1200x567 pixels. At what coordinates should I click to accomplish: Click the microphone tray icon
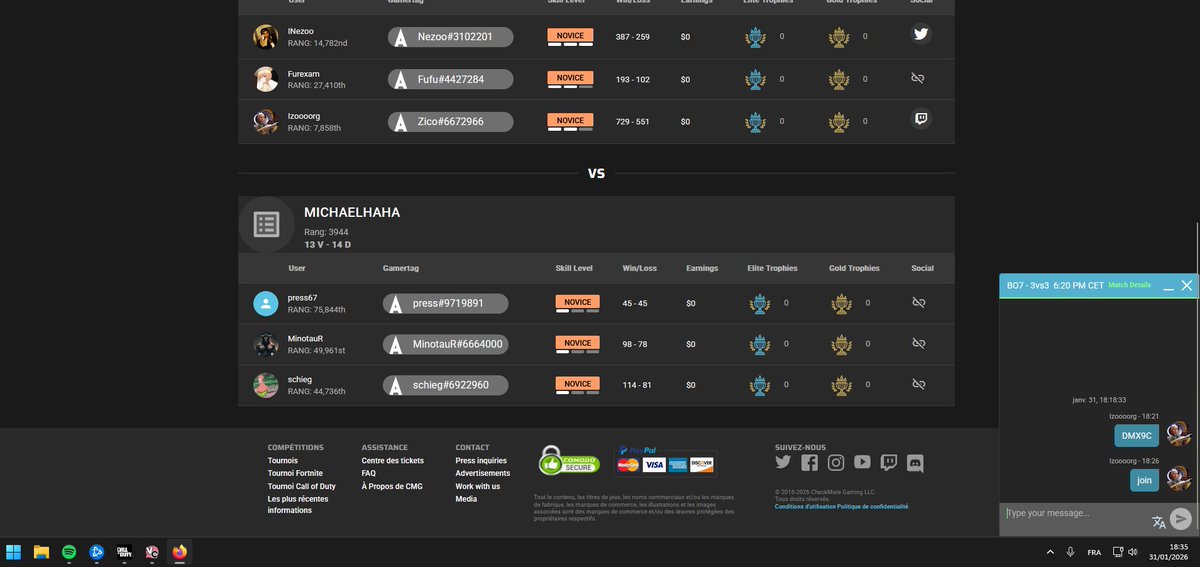tap(1070, 552)
